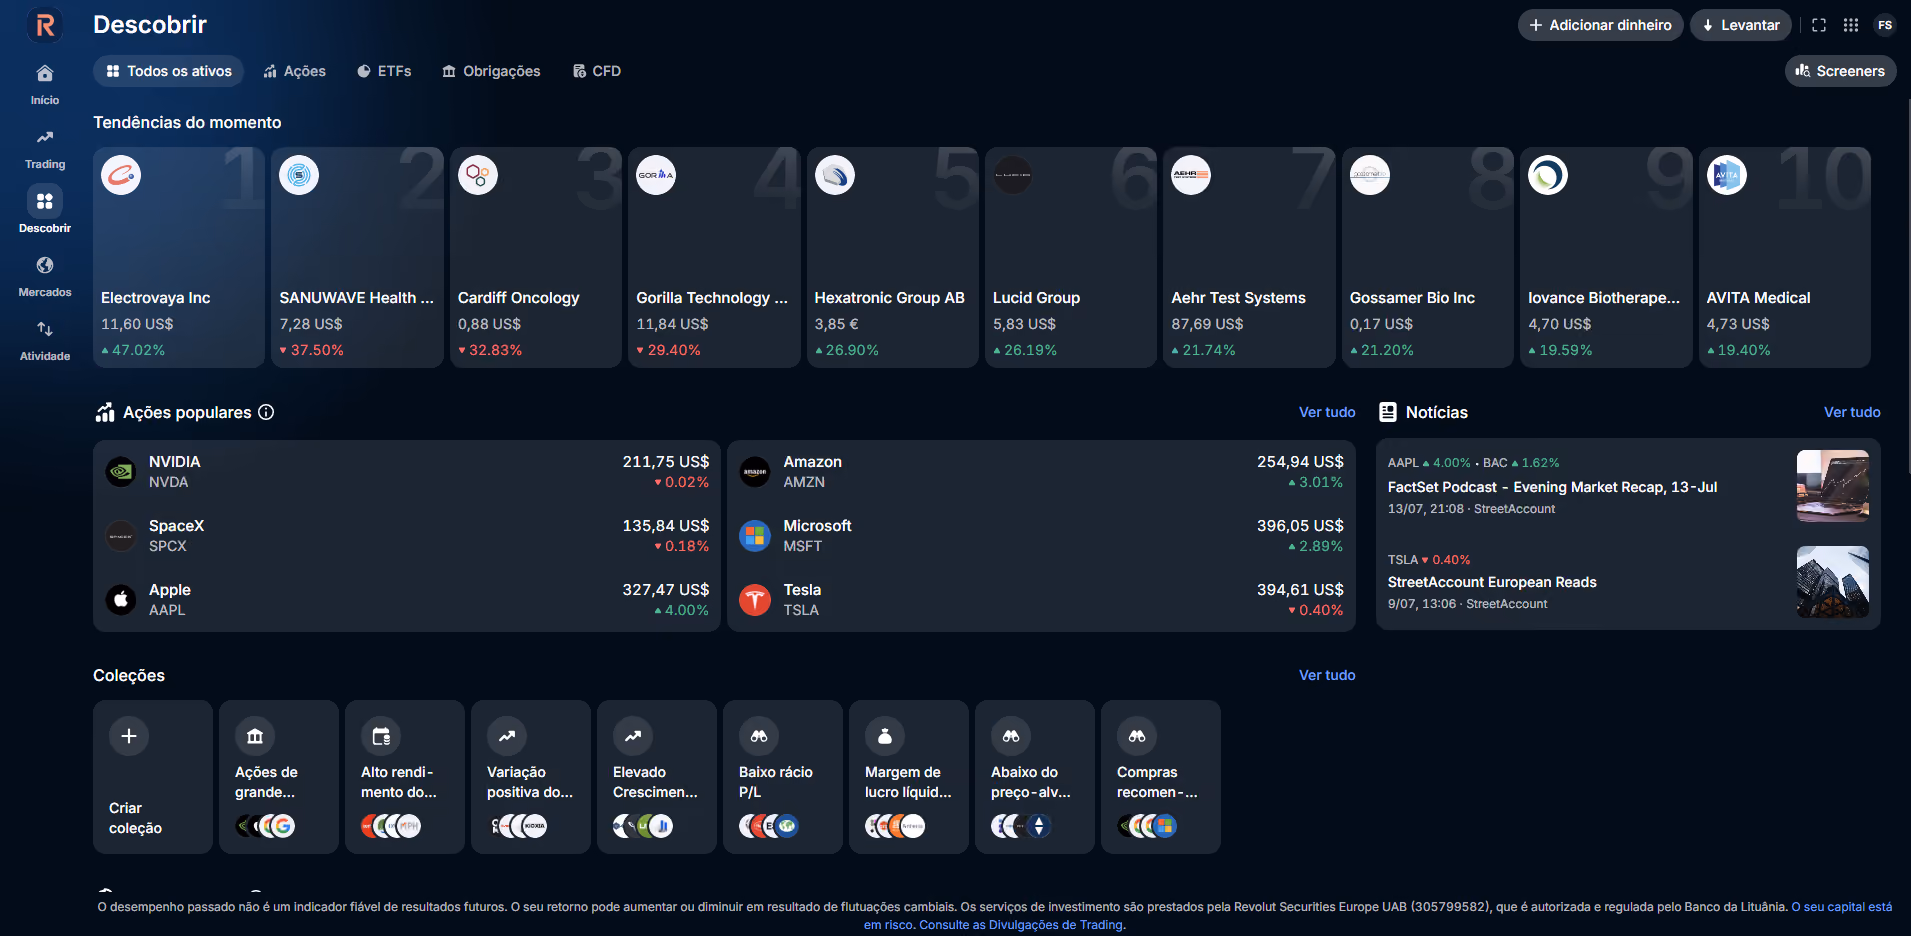Open the Margem de lucro líquido collection
1911x936 pixels.
909,777
